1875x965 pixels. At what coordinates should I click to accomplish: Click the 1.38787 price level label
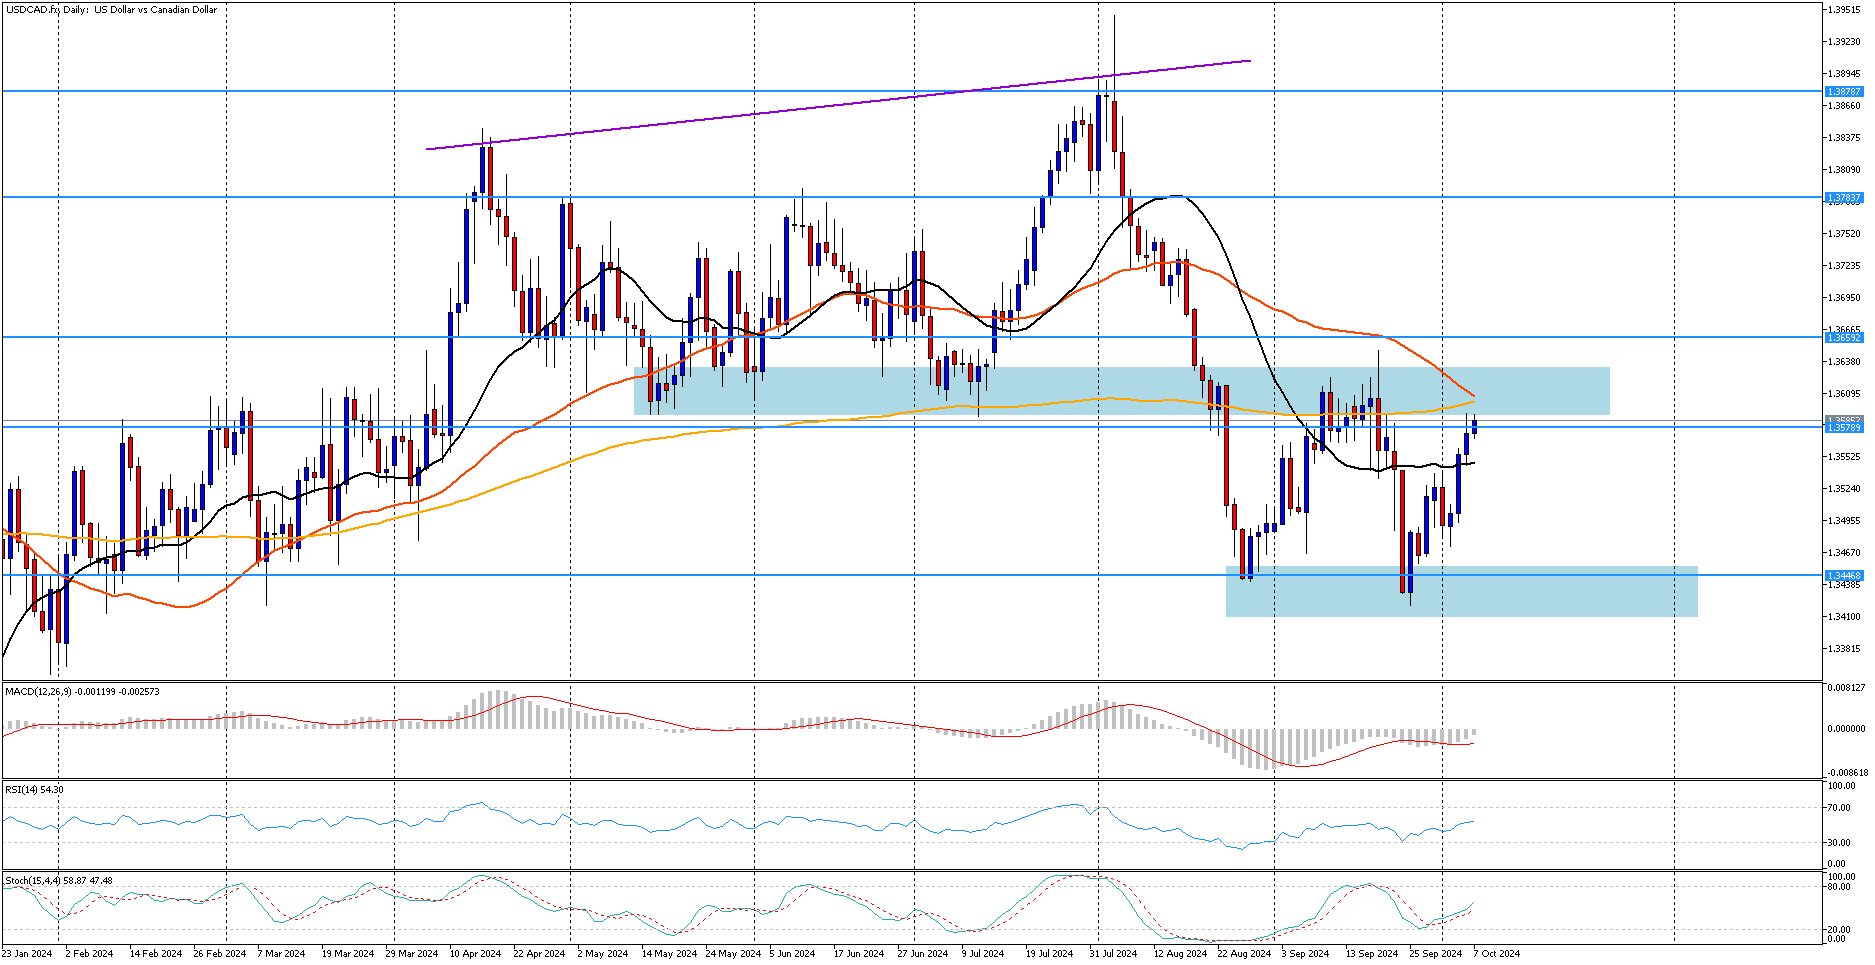point(1844,91)
